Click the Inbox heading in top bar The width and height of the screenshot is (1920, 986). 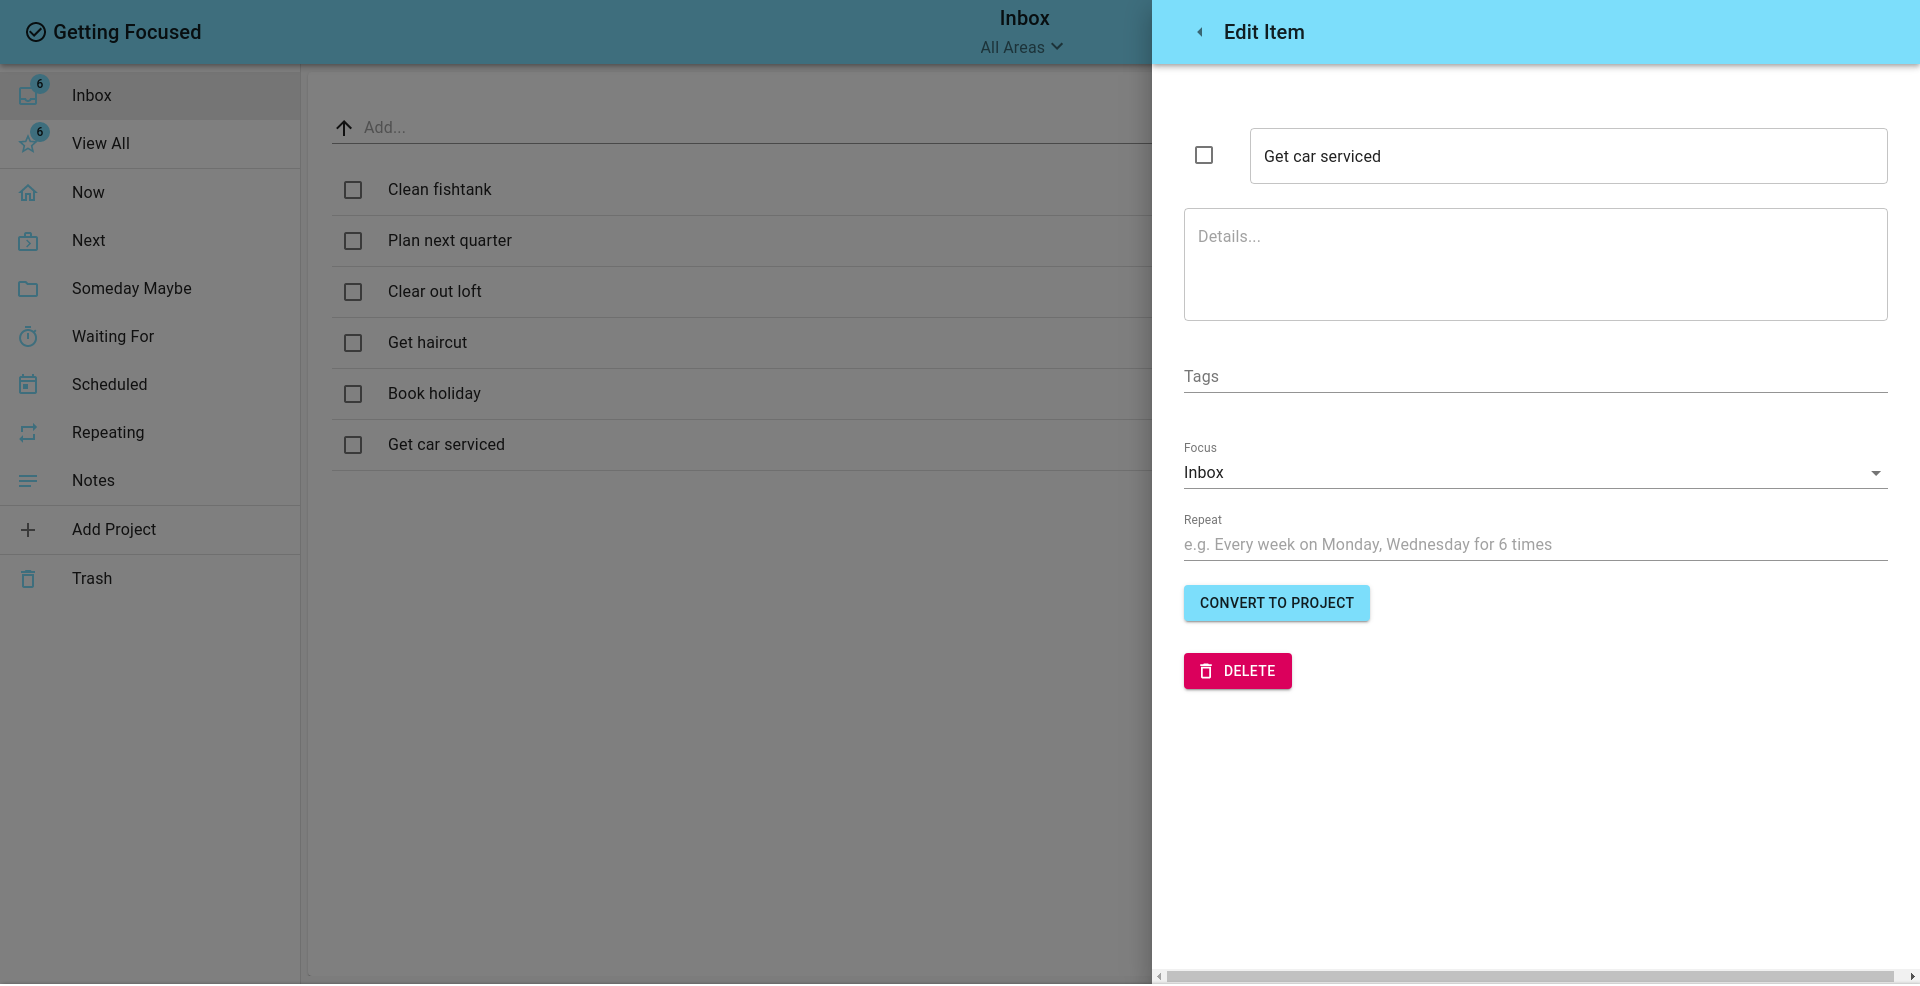tap(1025, 18)
